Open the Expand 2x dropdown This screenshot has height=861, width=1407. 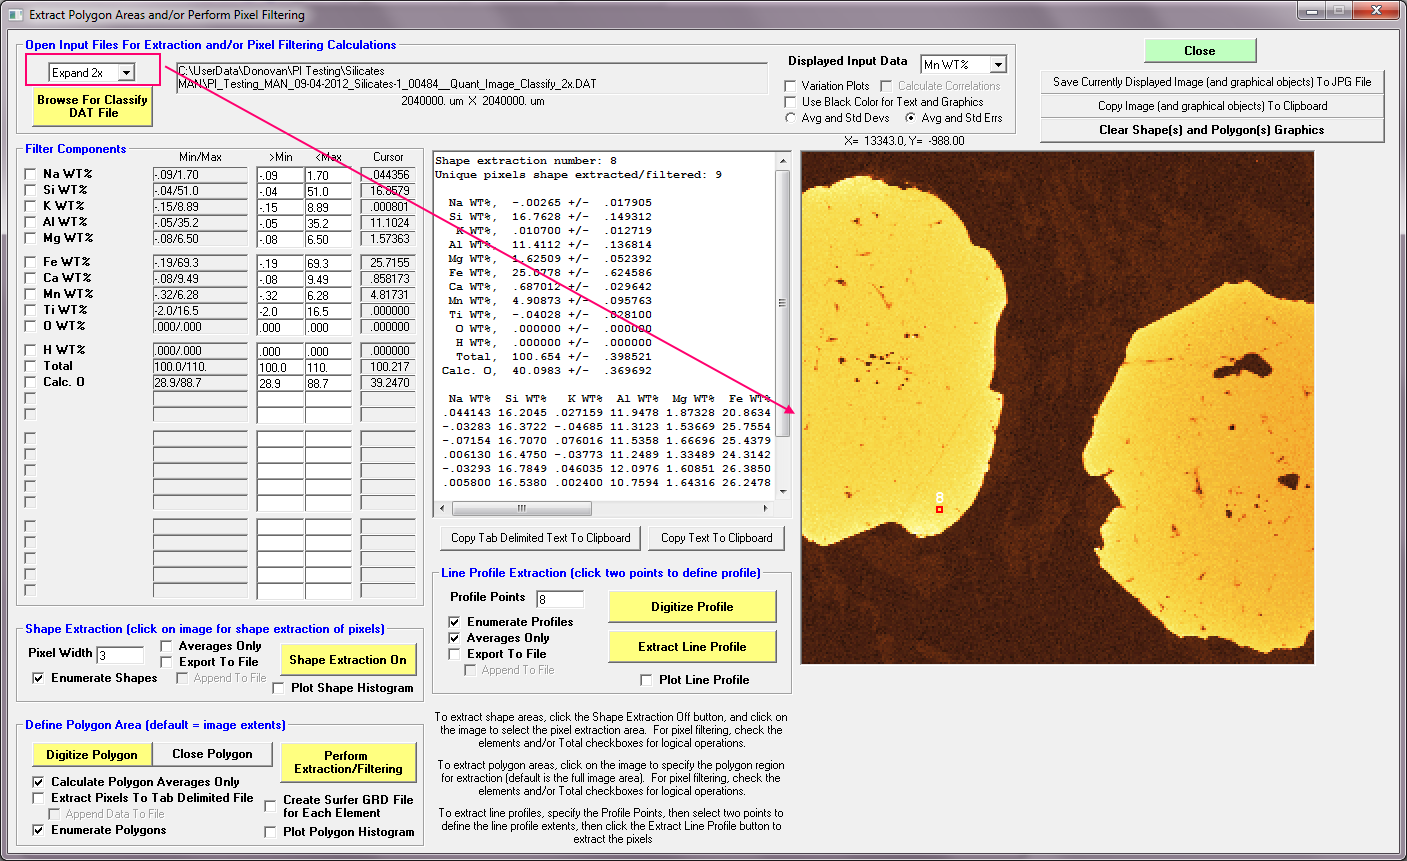click(x=126, y=73)
